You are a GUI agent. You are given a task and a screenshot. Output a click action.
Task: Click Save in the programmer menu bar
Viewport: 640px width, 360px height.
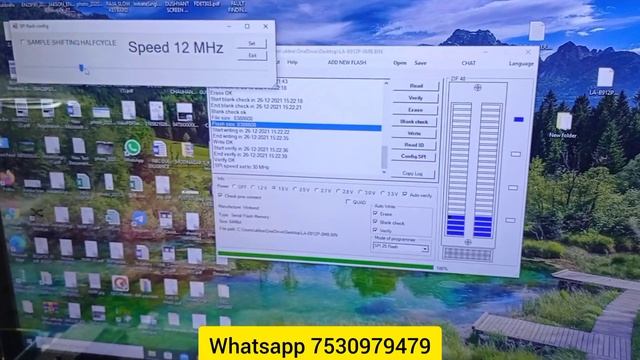(420, 63)
